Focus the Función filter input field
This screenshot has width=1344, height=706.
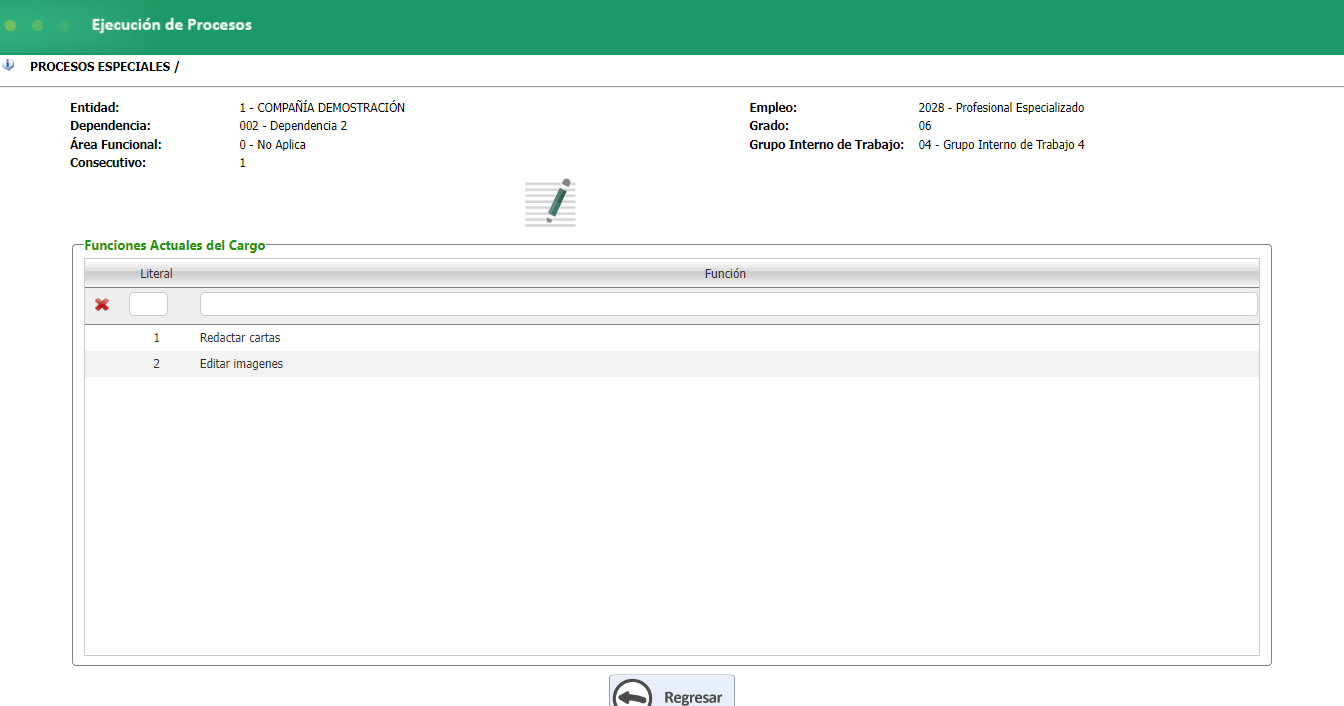[x=728, y=304]
